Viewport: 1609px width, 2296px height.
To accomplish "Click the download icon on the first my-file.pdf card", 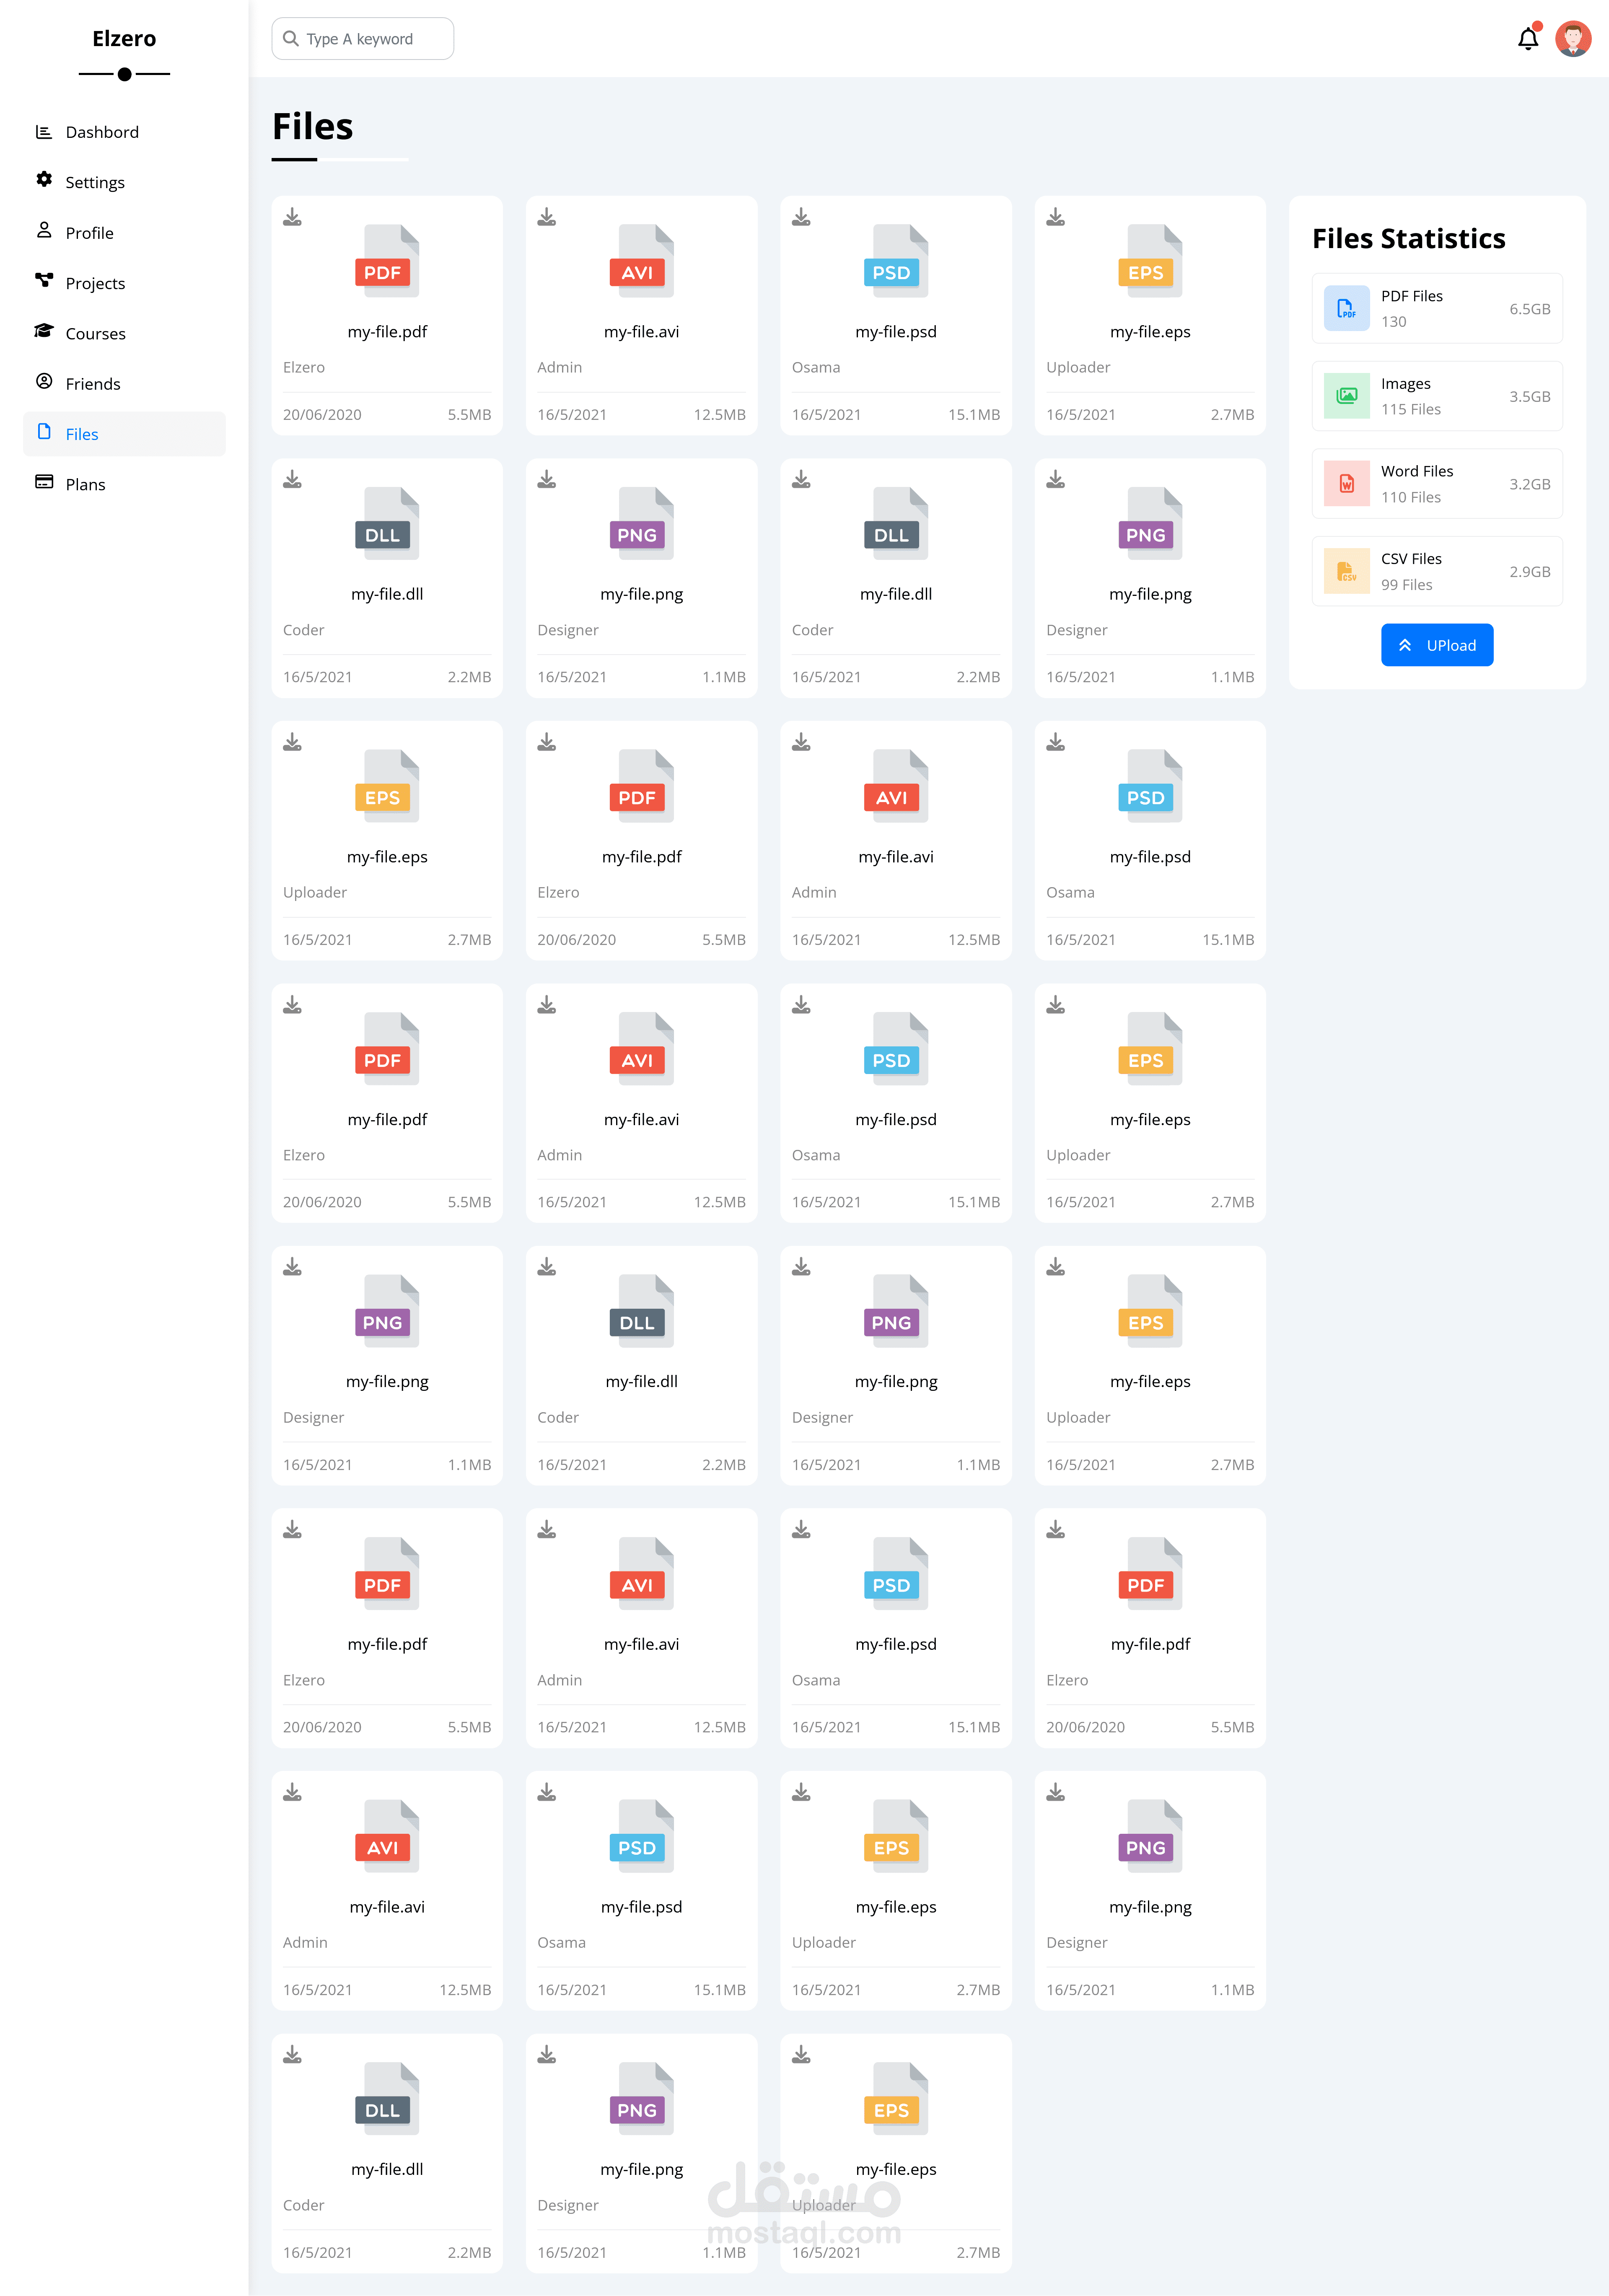I will (x=292, y=217).
